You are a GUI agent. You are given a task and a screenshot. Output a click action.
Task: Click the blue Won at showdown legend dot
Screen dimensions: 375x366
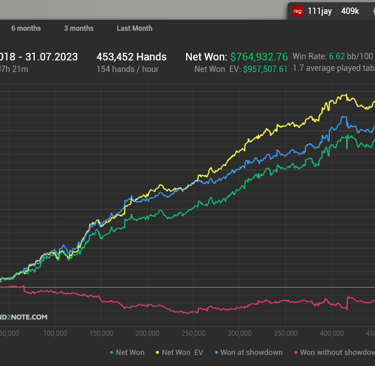[x=216, y=353]
